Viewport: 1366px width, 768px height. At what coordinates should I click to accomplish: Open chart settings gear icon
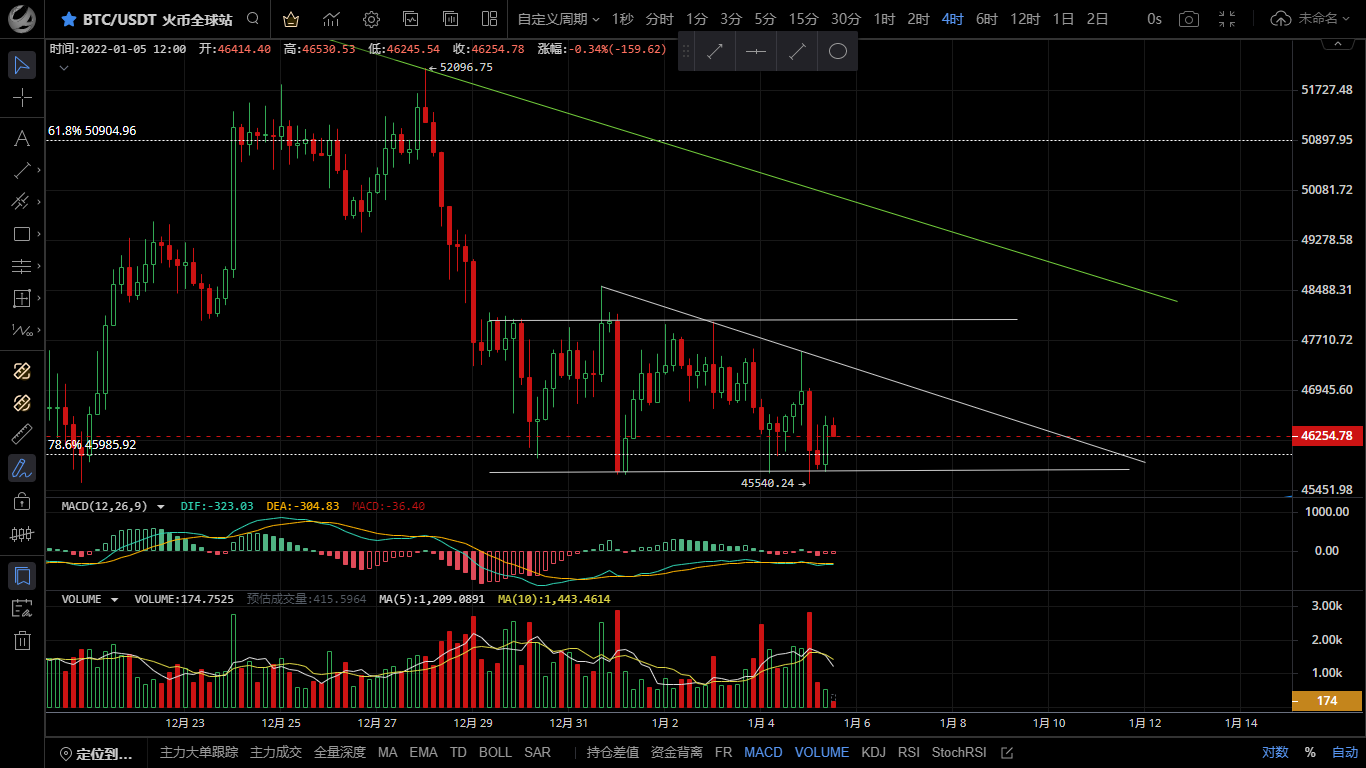pos(371,19)
